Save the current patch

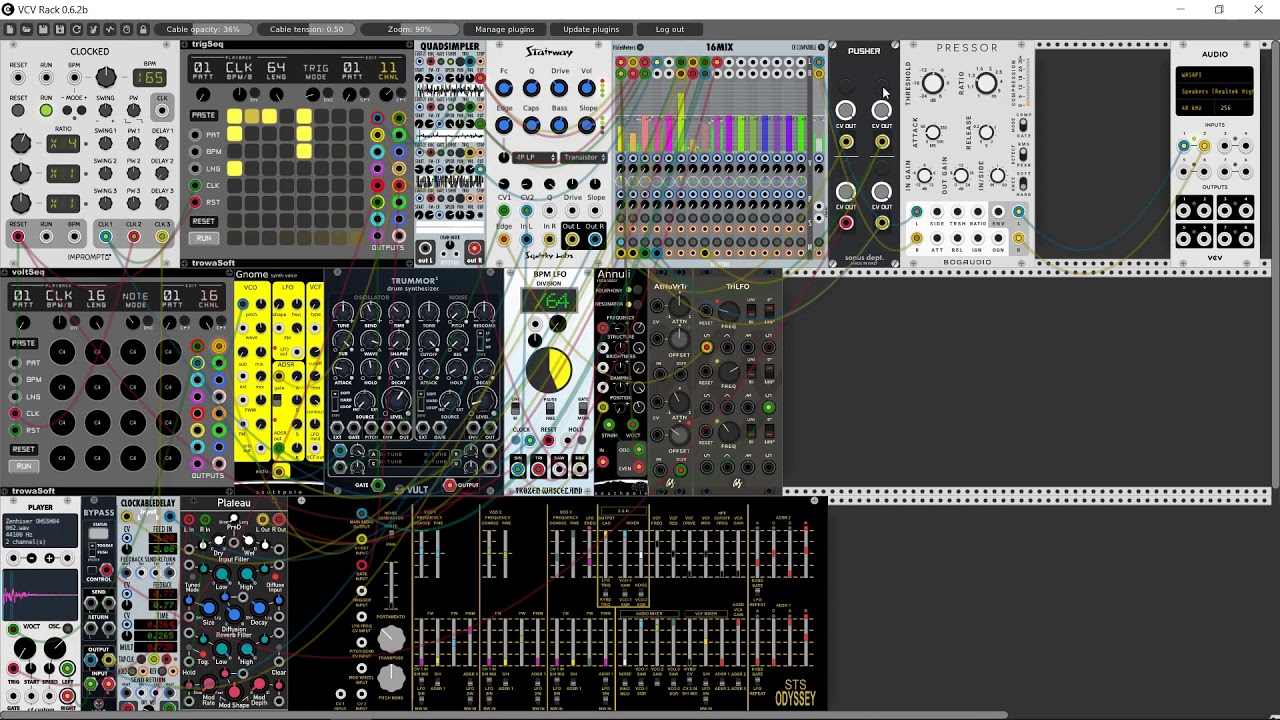[45, 29]
